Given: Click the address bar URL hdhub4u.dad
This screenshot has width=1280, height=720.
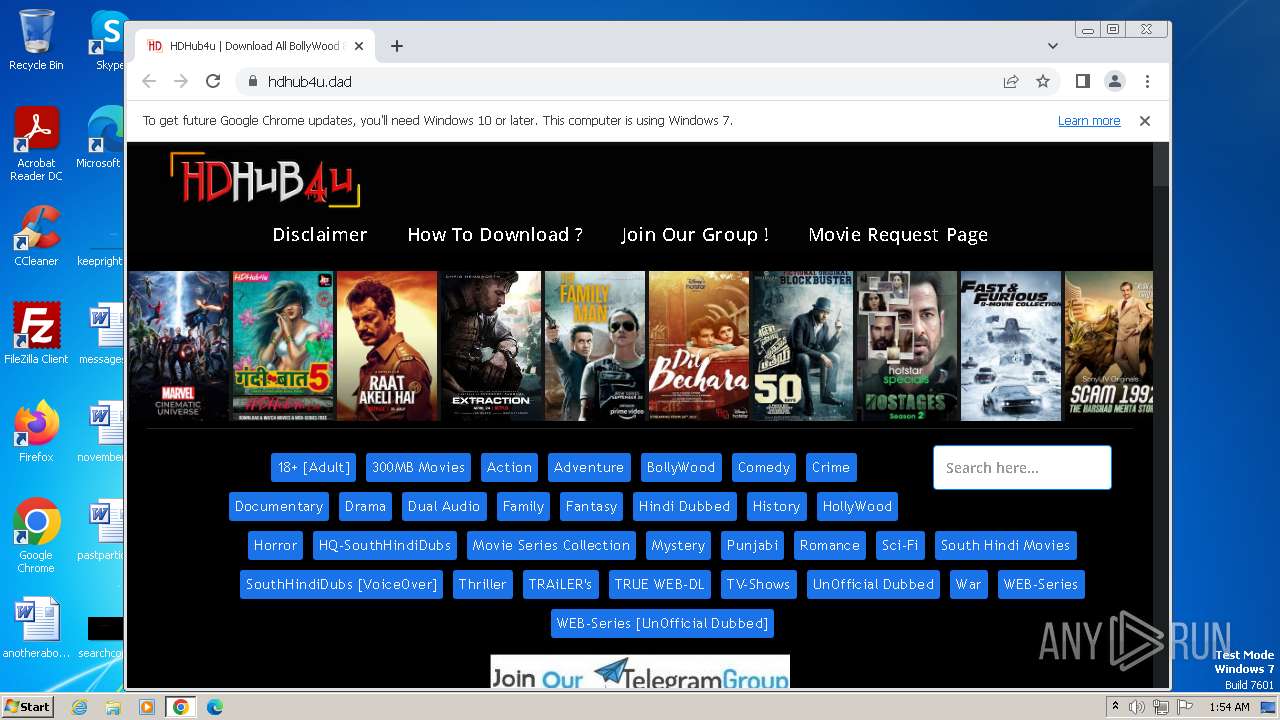Looking at the screenshot, I should click(310, 82).
